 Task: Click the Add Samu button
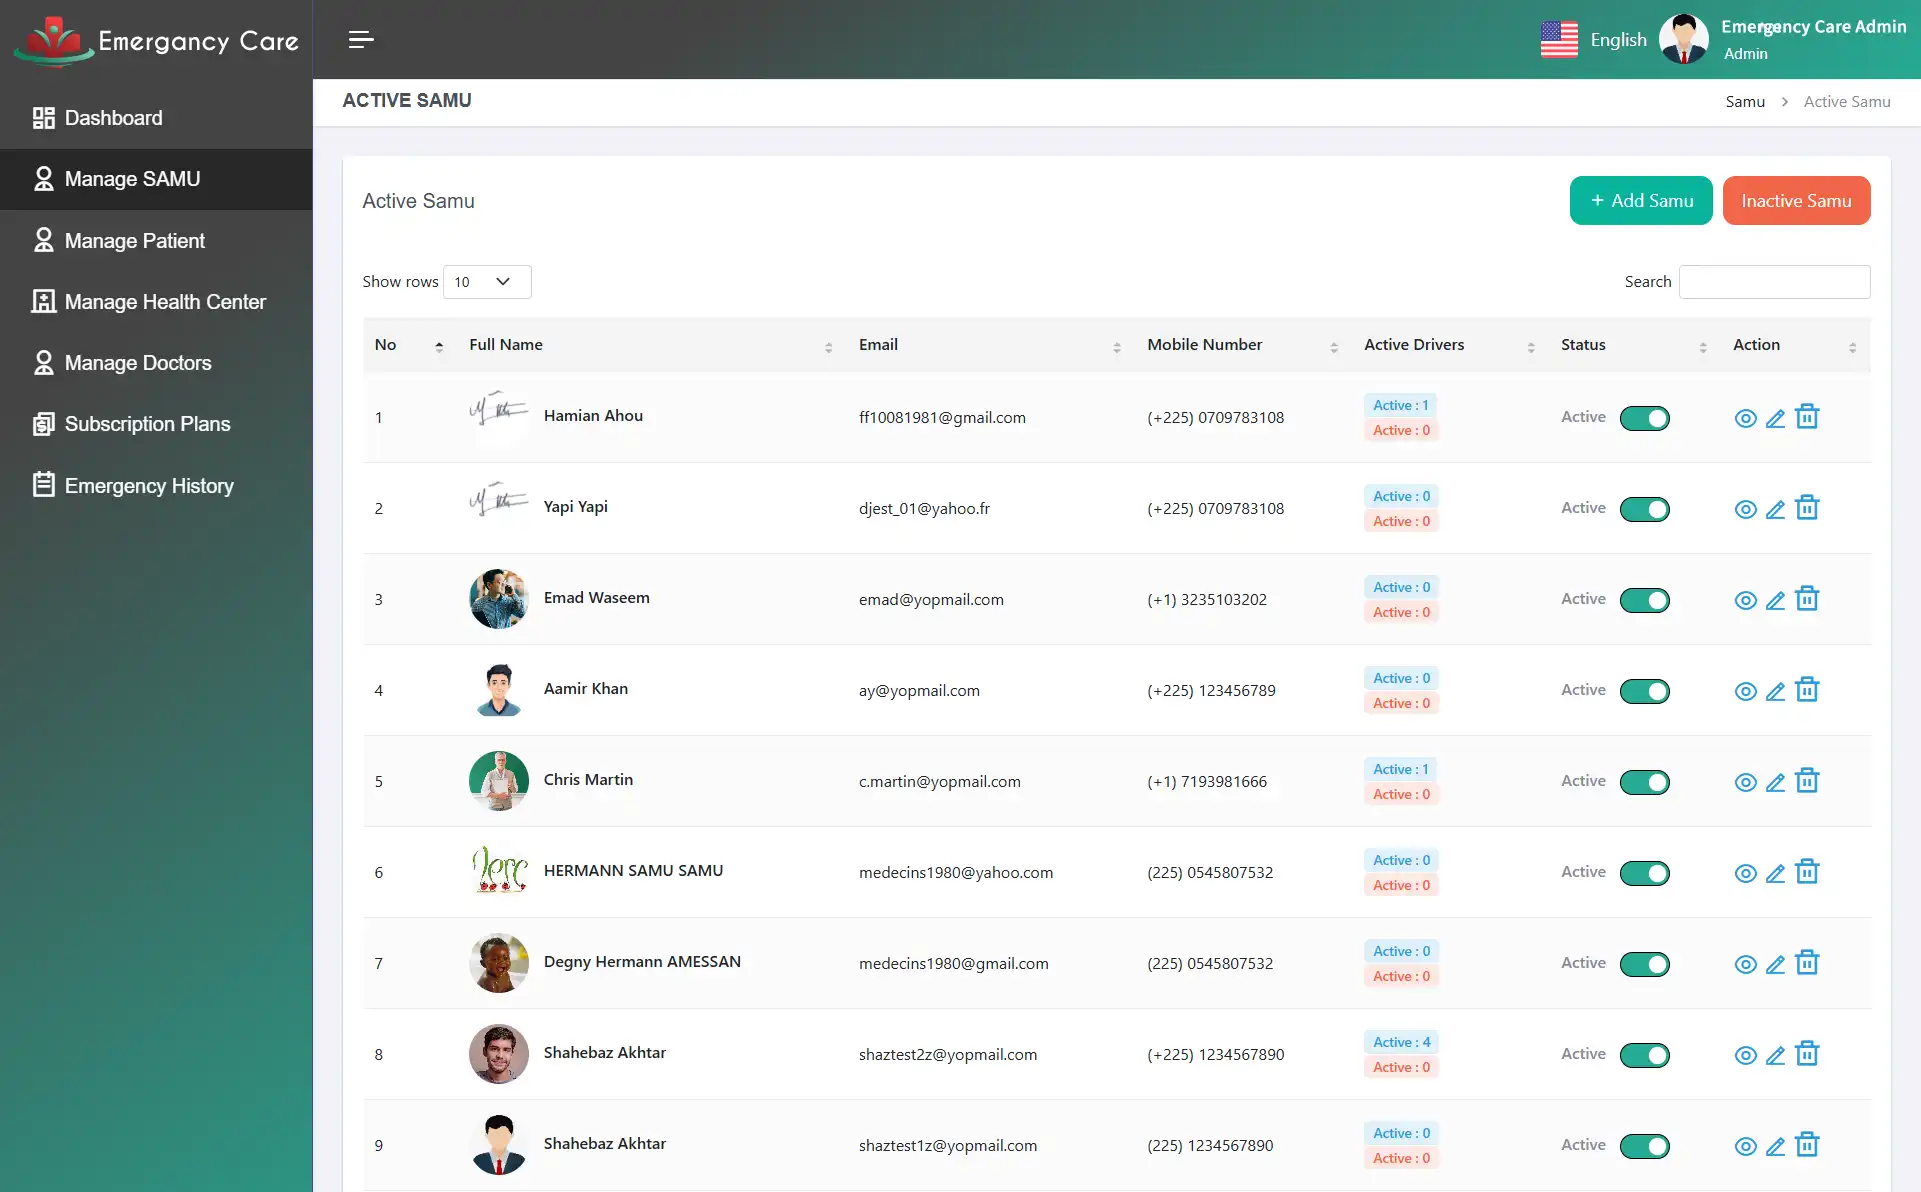(1641, 200)
